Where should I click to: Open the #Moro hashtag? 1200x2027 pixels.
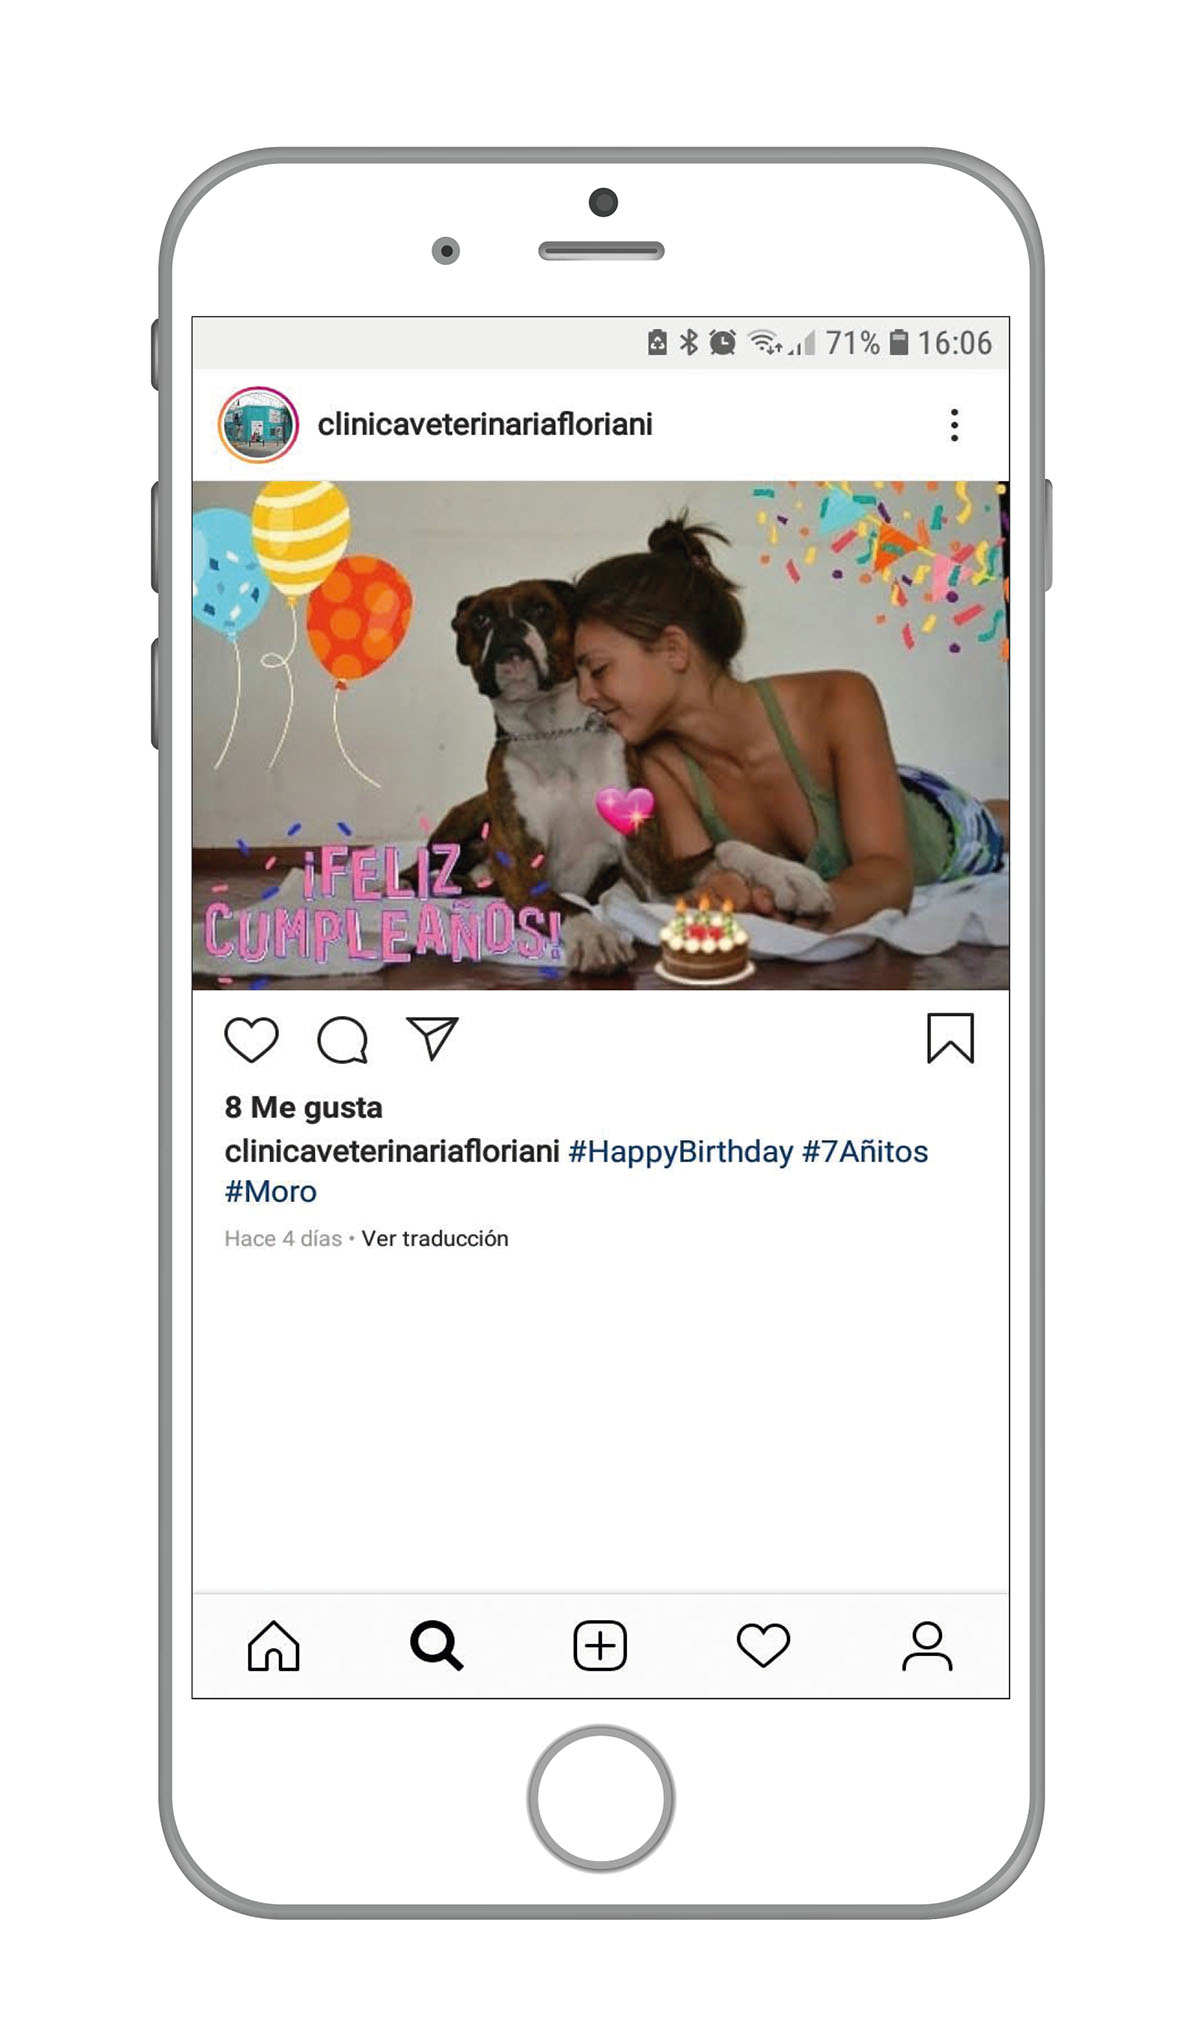pos(270,1192)
